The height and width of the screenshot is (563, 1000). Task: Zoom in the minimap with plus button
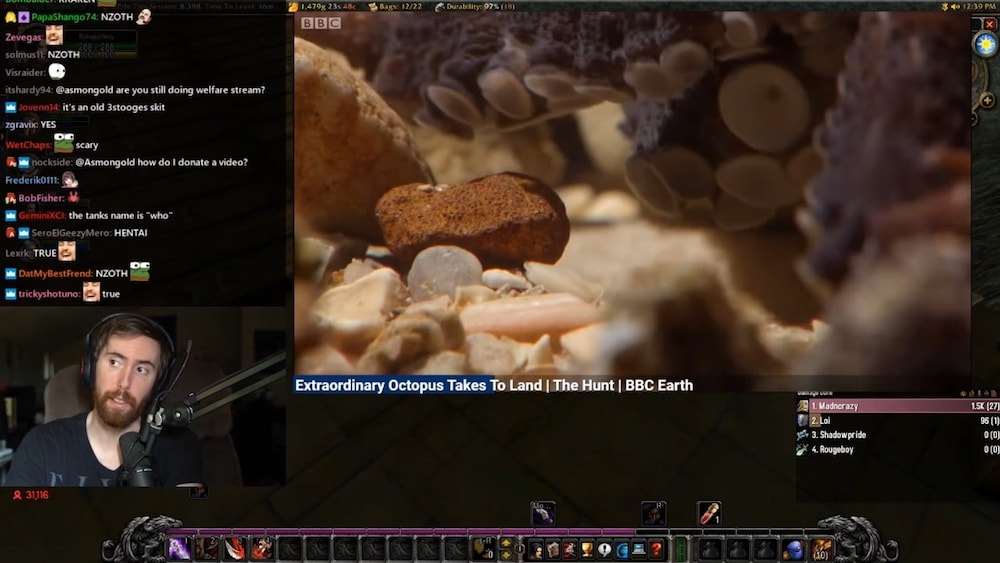[x=987, y=100]
